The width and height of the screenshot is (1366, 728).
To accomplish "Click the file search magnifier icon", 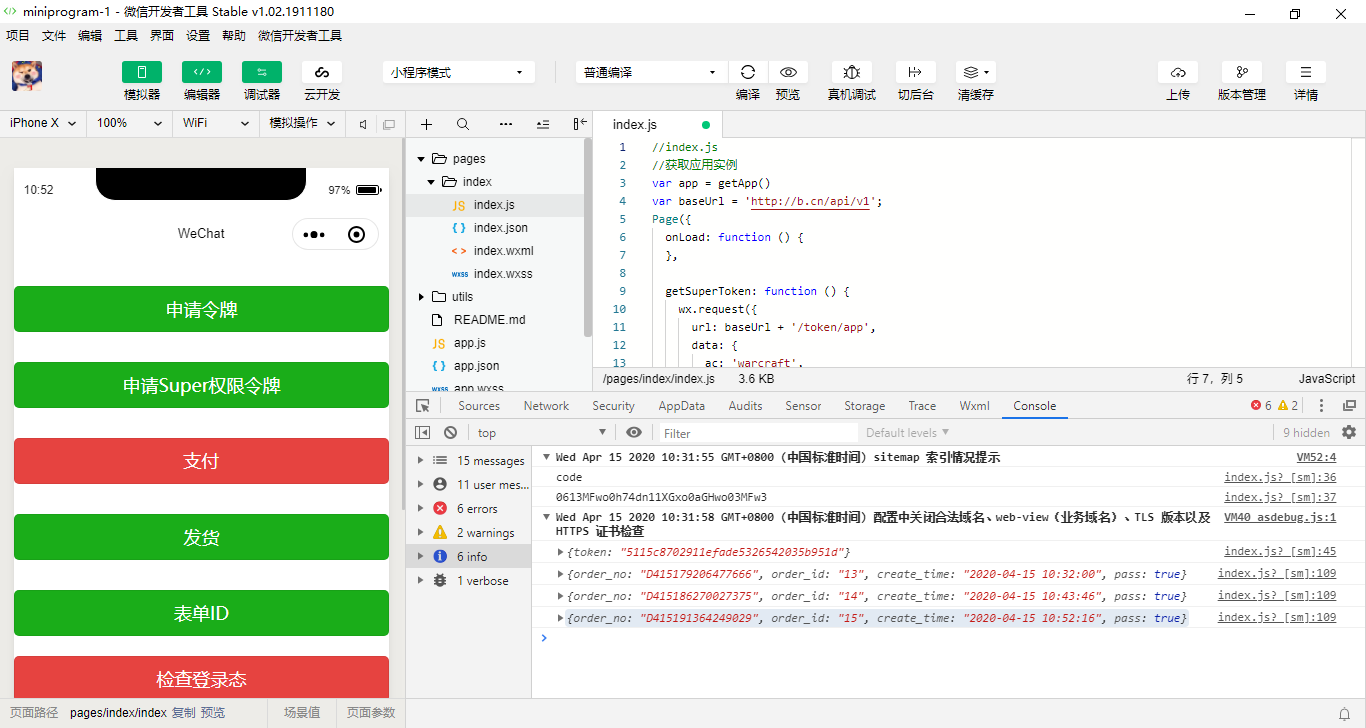I will point(463,124).
